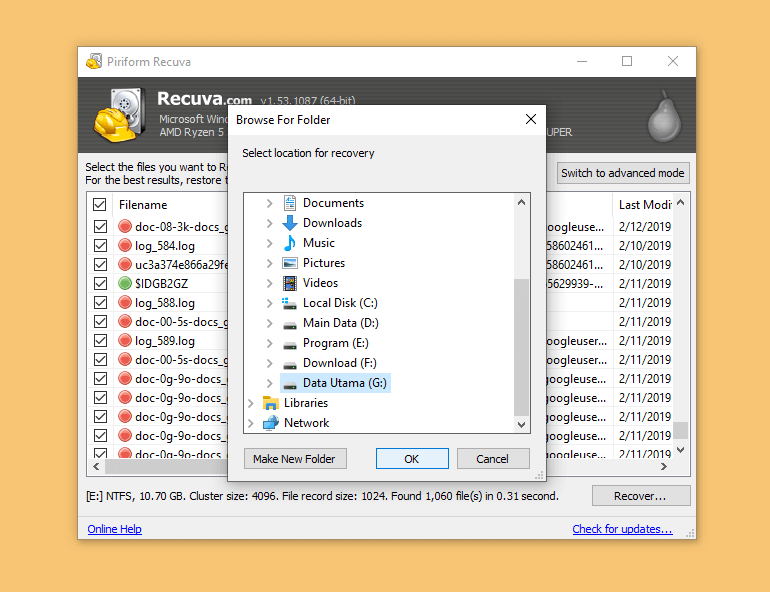Expand the Downloads tree node
The height and width of the screenshot is (592, 770).
coord(269,223)
